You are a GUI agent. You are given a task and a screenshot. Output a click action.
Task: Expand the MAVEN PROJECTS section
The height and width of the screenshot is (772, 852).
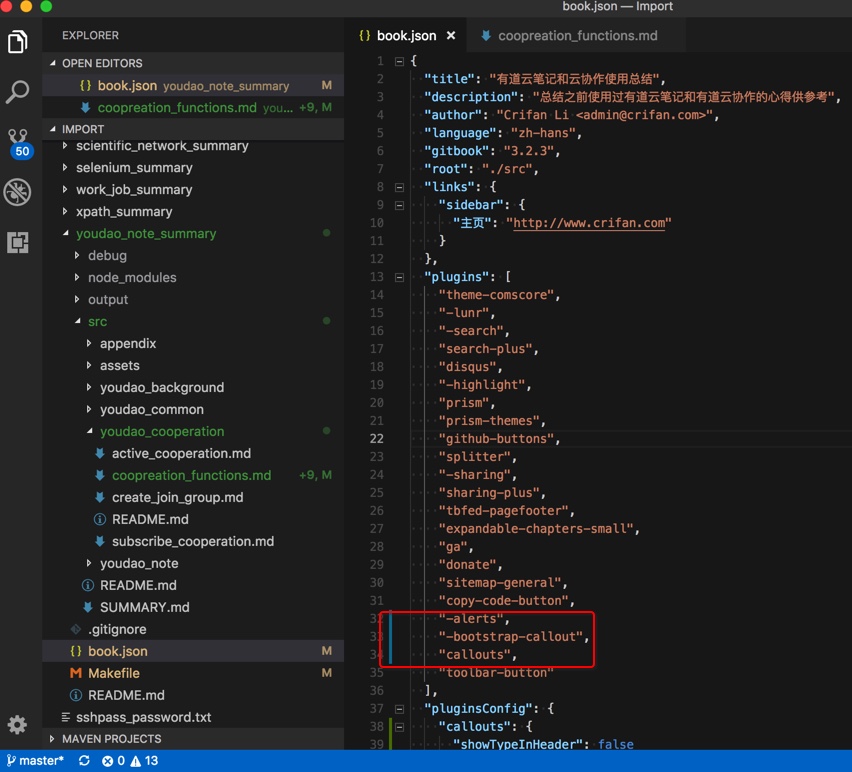point(193,739)
